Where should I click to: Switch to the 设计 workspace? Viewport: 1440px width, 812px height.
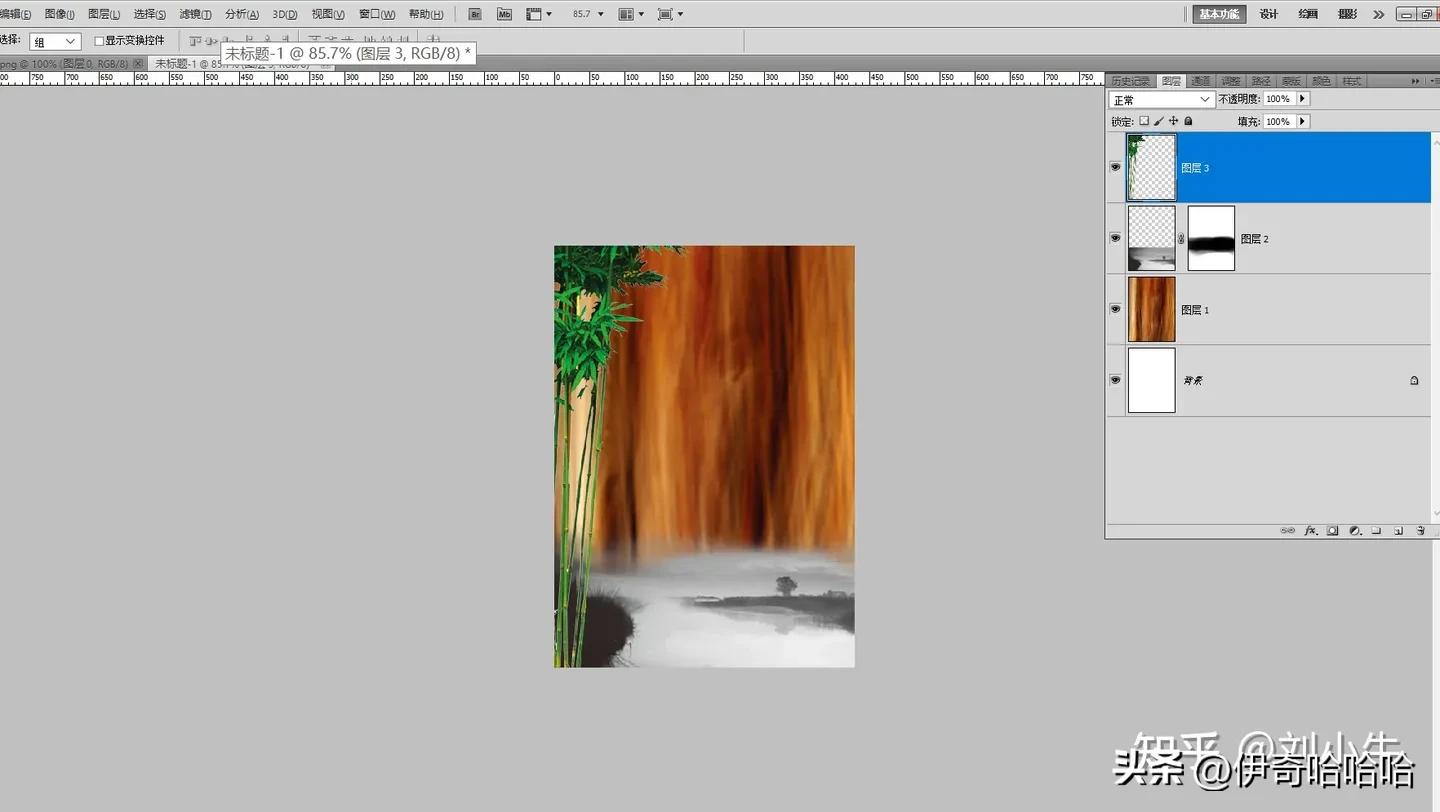(1269, 14)
